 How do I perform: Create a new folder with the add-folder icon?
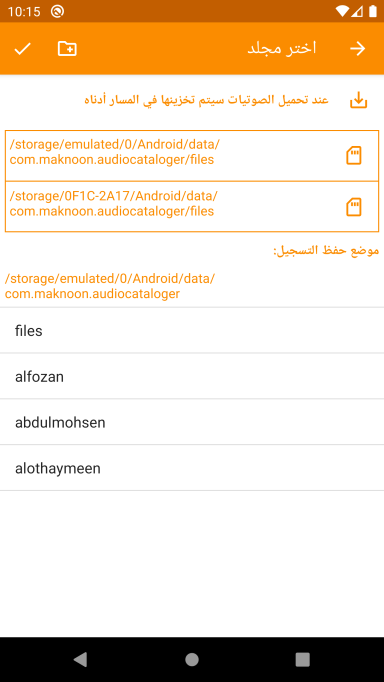point(67,49)
